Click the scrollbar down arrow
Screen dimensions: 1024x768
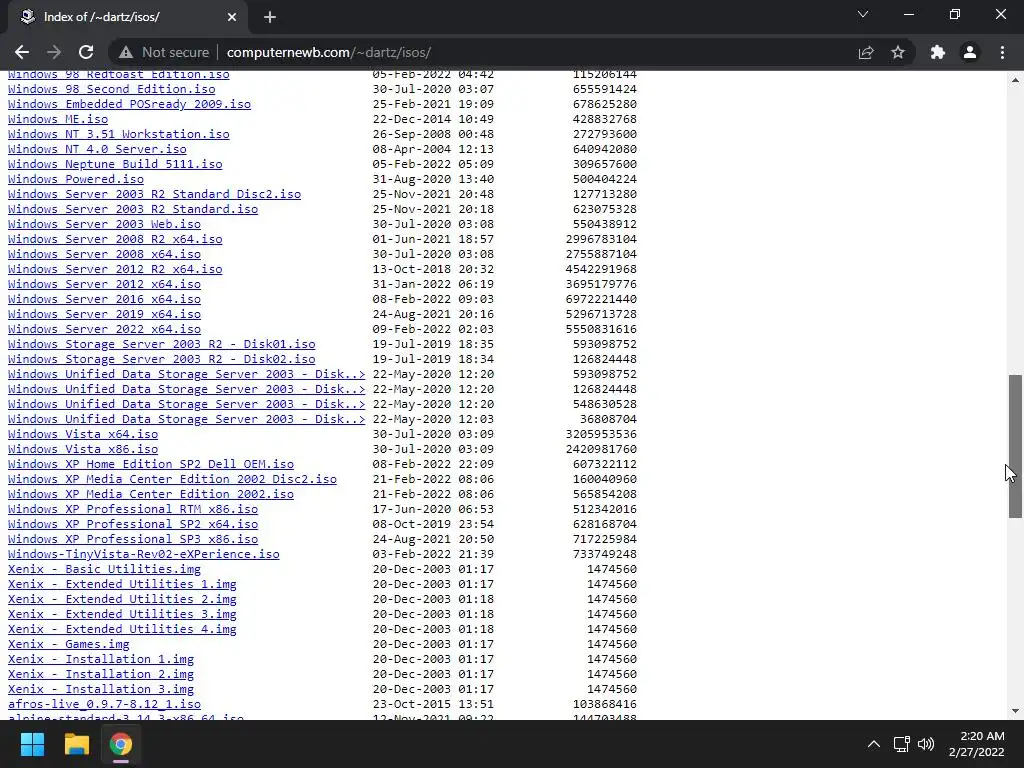[1015, 711]
